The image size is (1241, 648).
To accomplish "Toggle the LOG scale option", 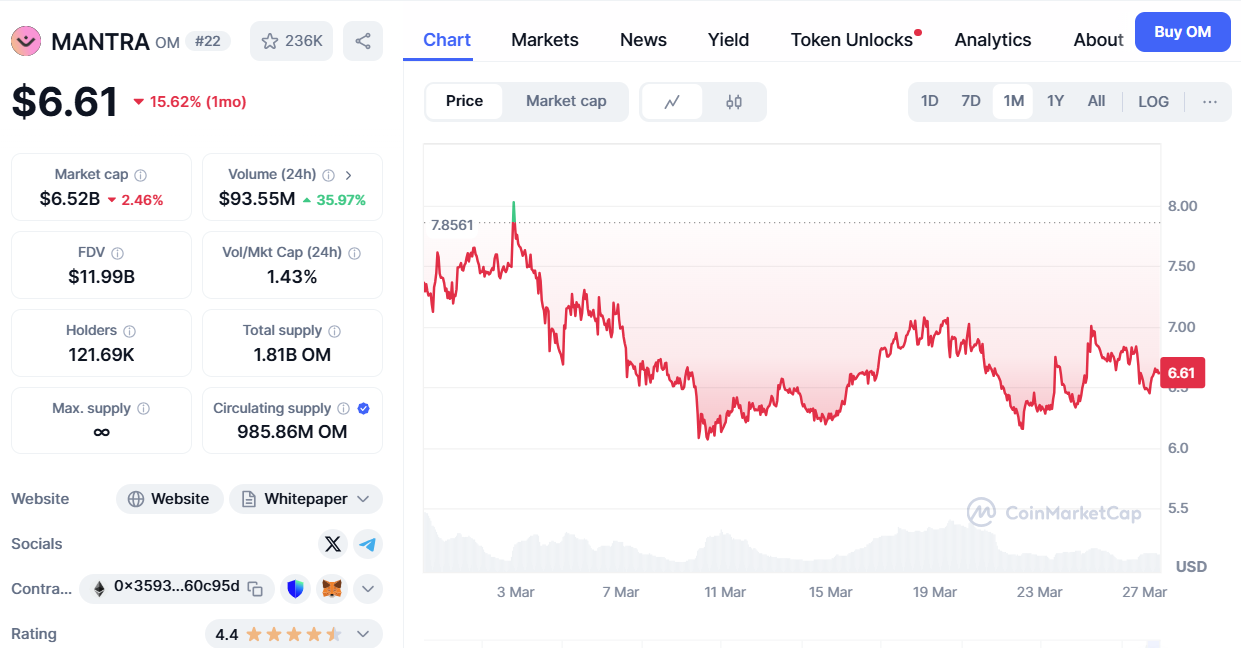I will (1153, 101).
